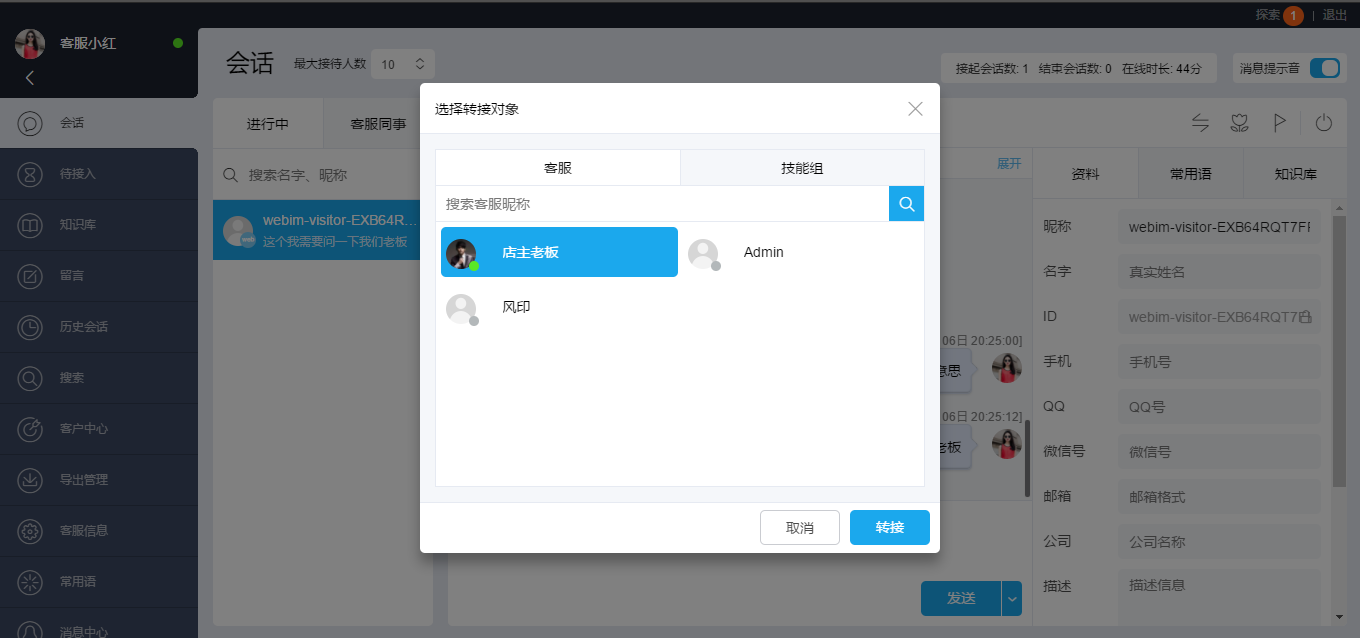
Task: Collapse sidebar with back chevron arrow
Action: pyautogui.click(x=30, y=78)
